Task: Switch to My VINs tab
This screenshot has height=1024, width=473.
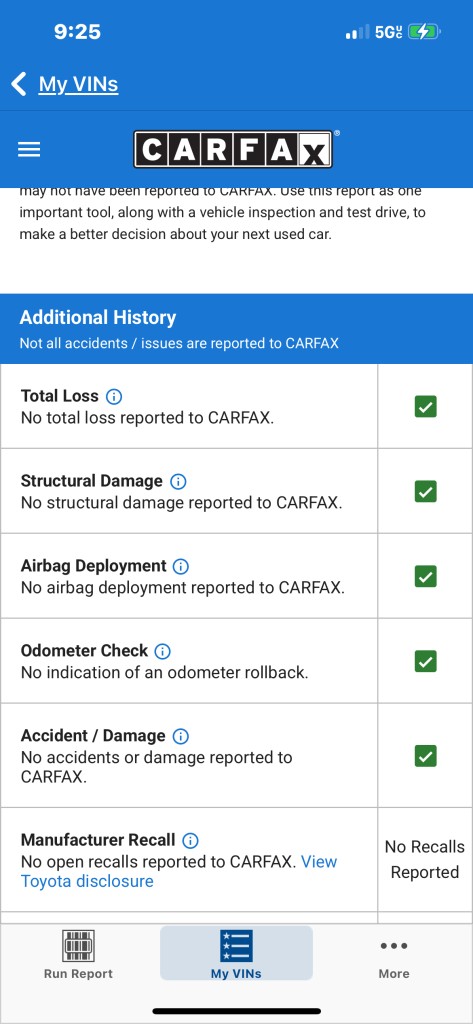Action: (x=236, y=953)
